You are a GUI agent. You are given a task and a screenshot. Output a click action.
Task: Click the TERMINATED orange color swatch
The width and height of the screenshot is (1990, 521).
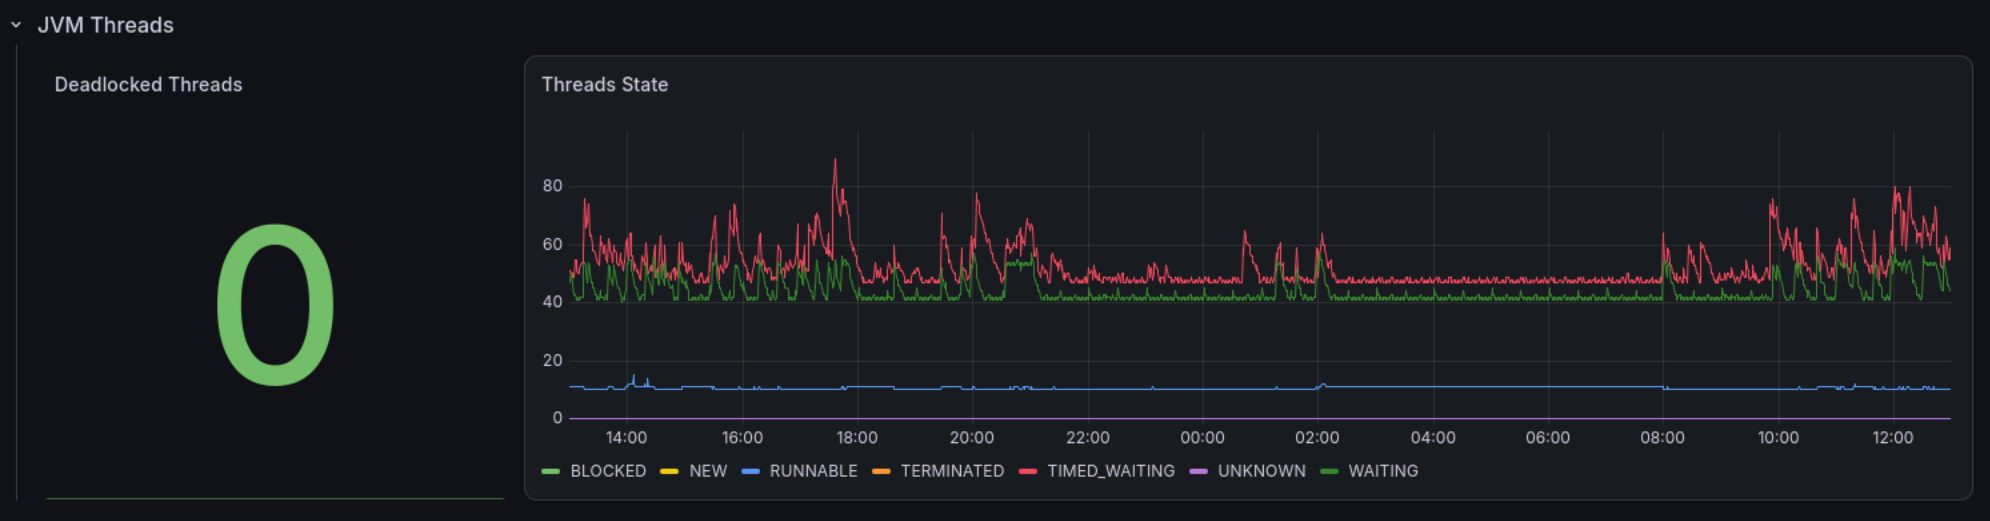tap(881, 471)
